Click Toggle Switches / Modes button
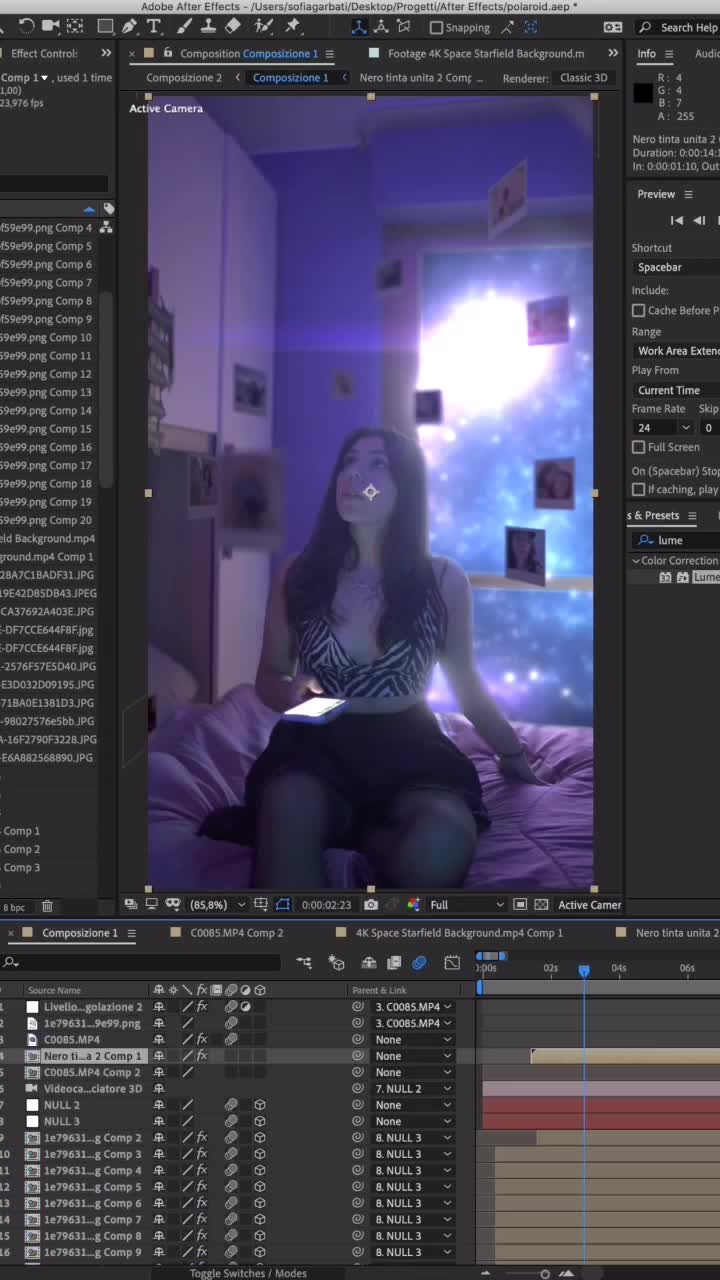 (248, 1273)
